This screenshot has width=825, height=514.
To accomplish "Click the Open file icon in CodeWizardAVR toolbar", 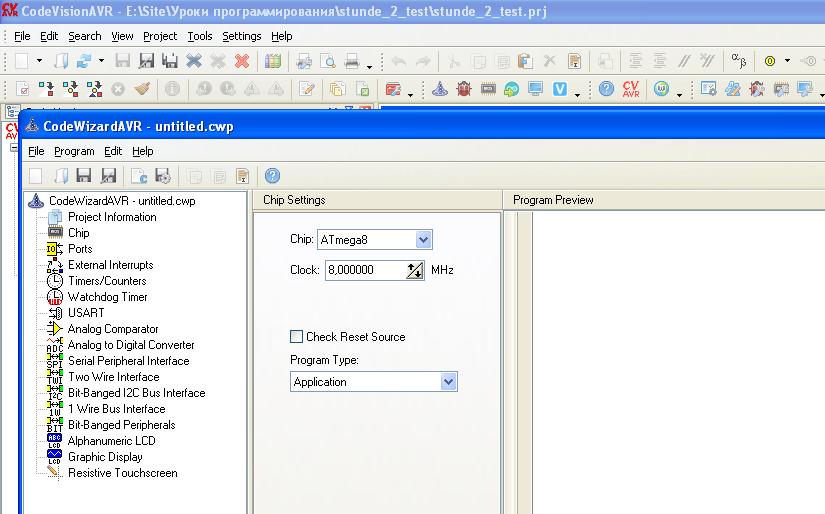I will 61,176.
